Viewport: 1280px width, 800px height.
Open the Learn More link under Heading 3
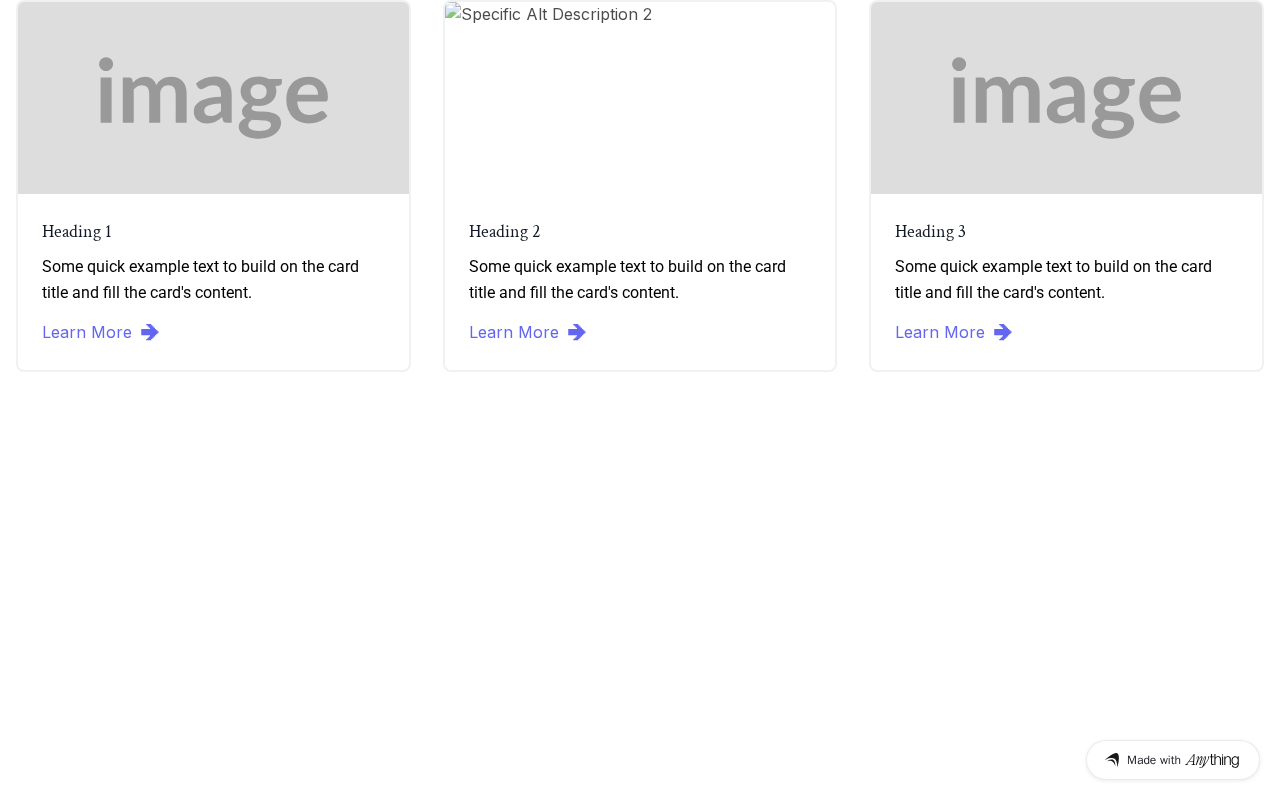pyautogui.click(x=940, y=332)
